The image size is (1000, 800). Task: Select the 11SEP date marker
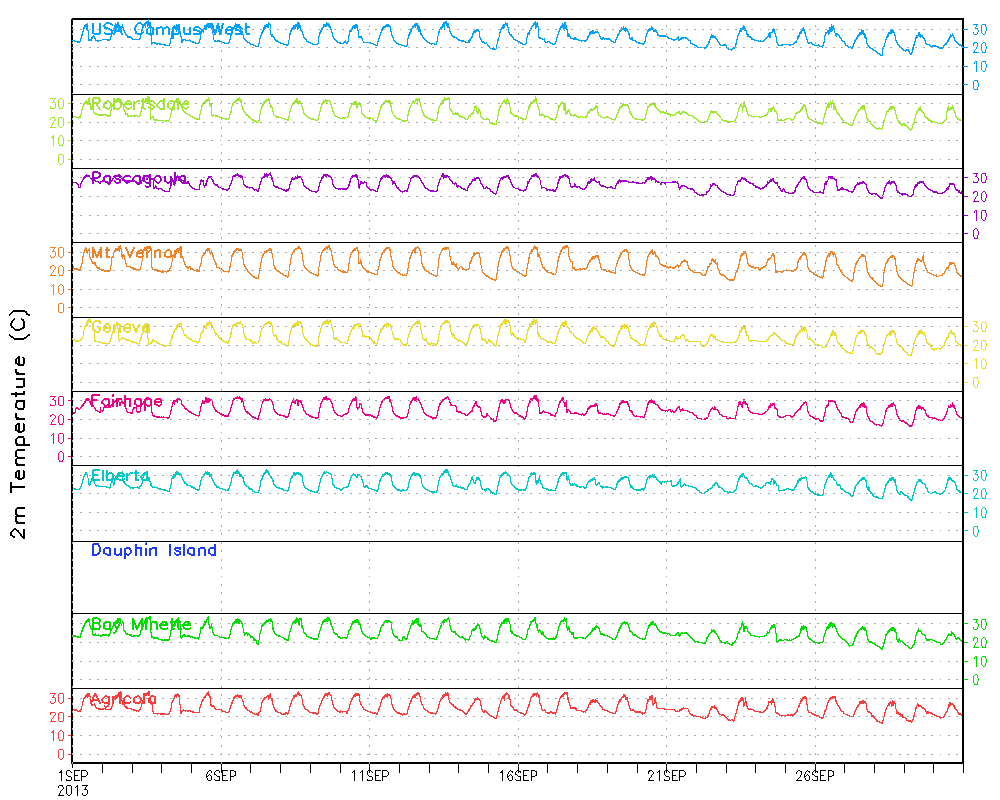click(x=369, y=776)
